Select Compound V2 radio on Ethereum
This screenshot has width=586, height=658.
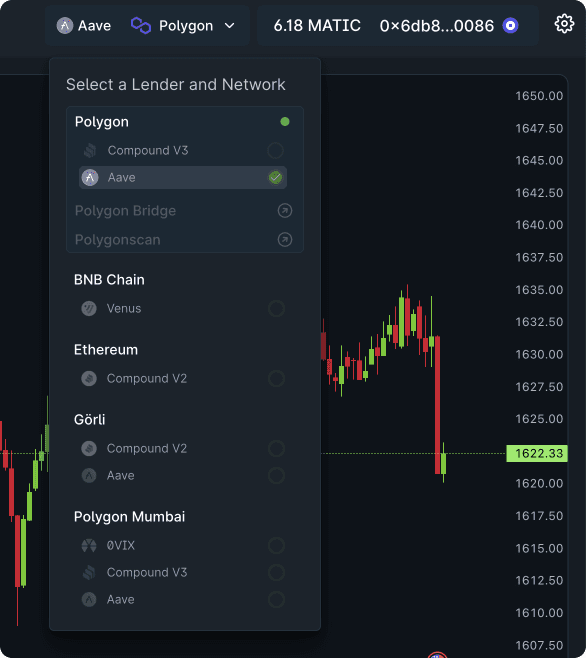(x=276, y=379)
